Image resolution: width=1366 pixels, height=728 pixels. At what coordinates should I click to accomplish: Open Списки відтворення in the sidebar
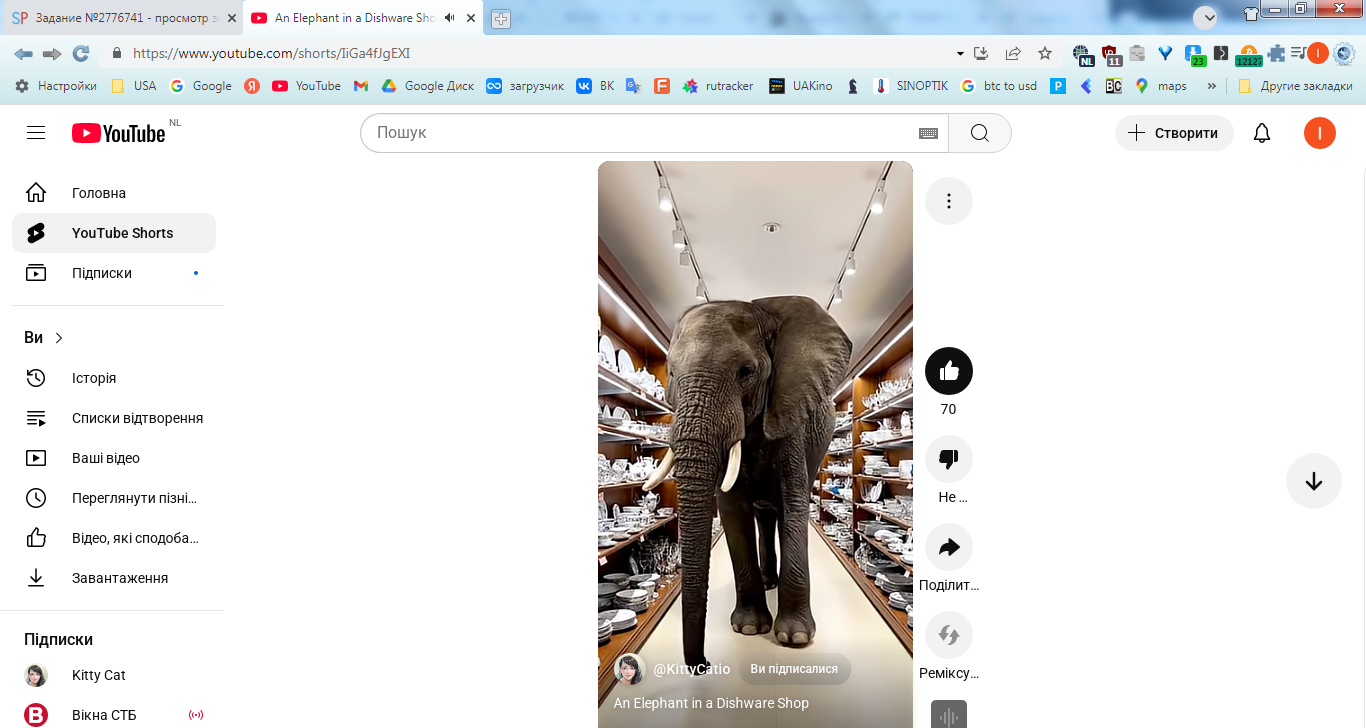[114, 418]
